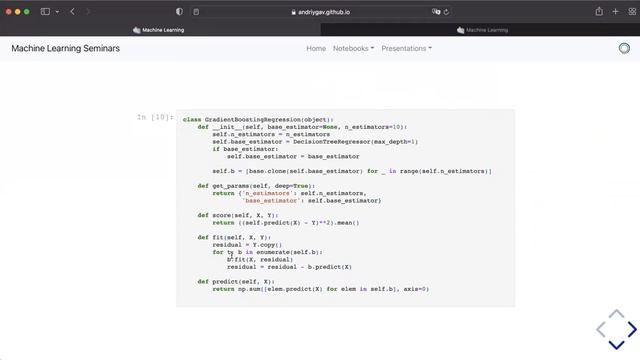640x360 pixels.
Task: Open the sidebar options dropdown arrow
Action: pos(57,12)
